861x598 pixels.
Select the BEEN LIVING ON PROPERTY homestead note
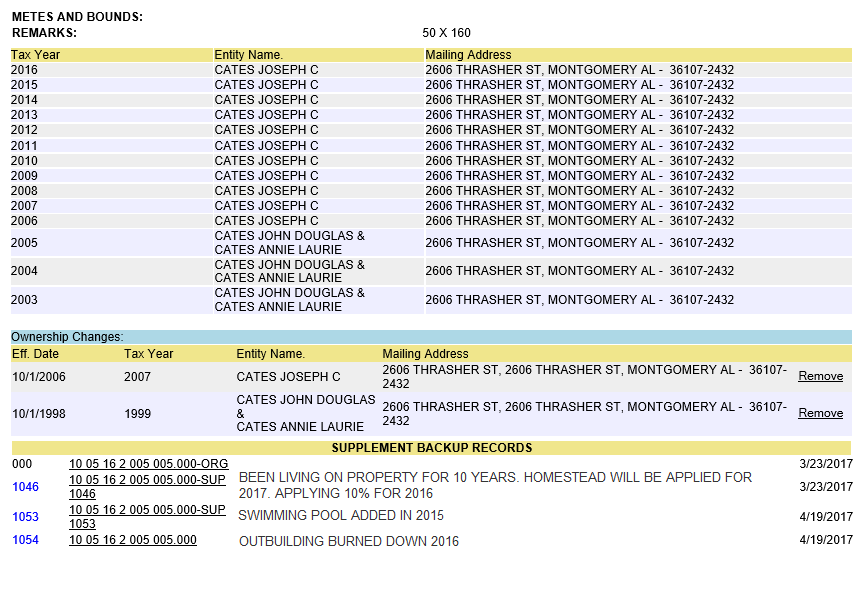[x=495, y=485]
